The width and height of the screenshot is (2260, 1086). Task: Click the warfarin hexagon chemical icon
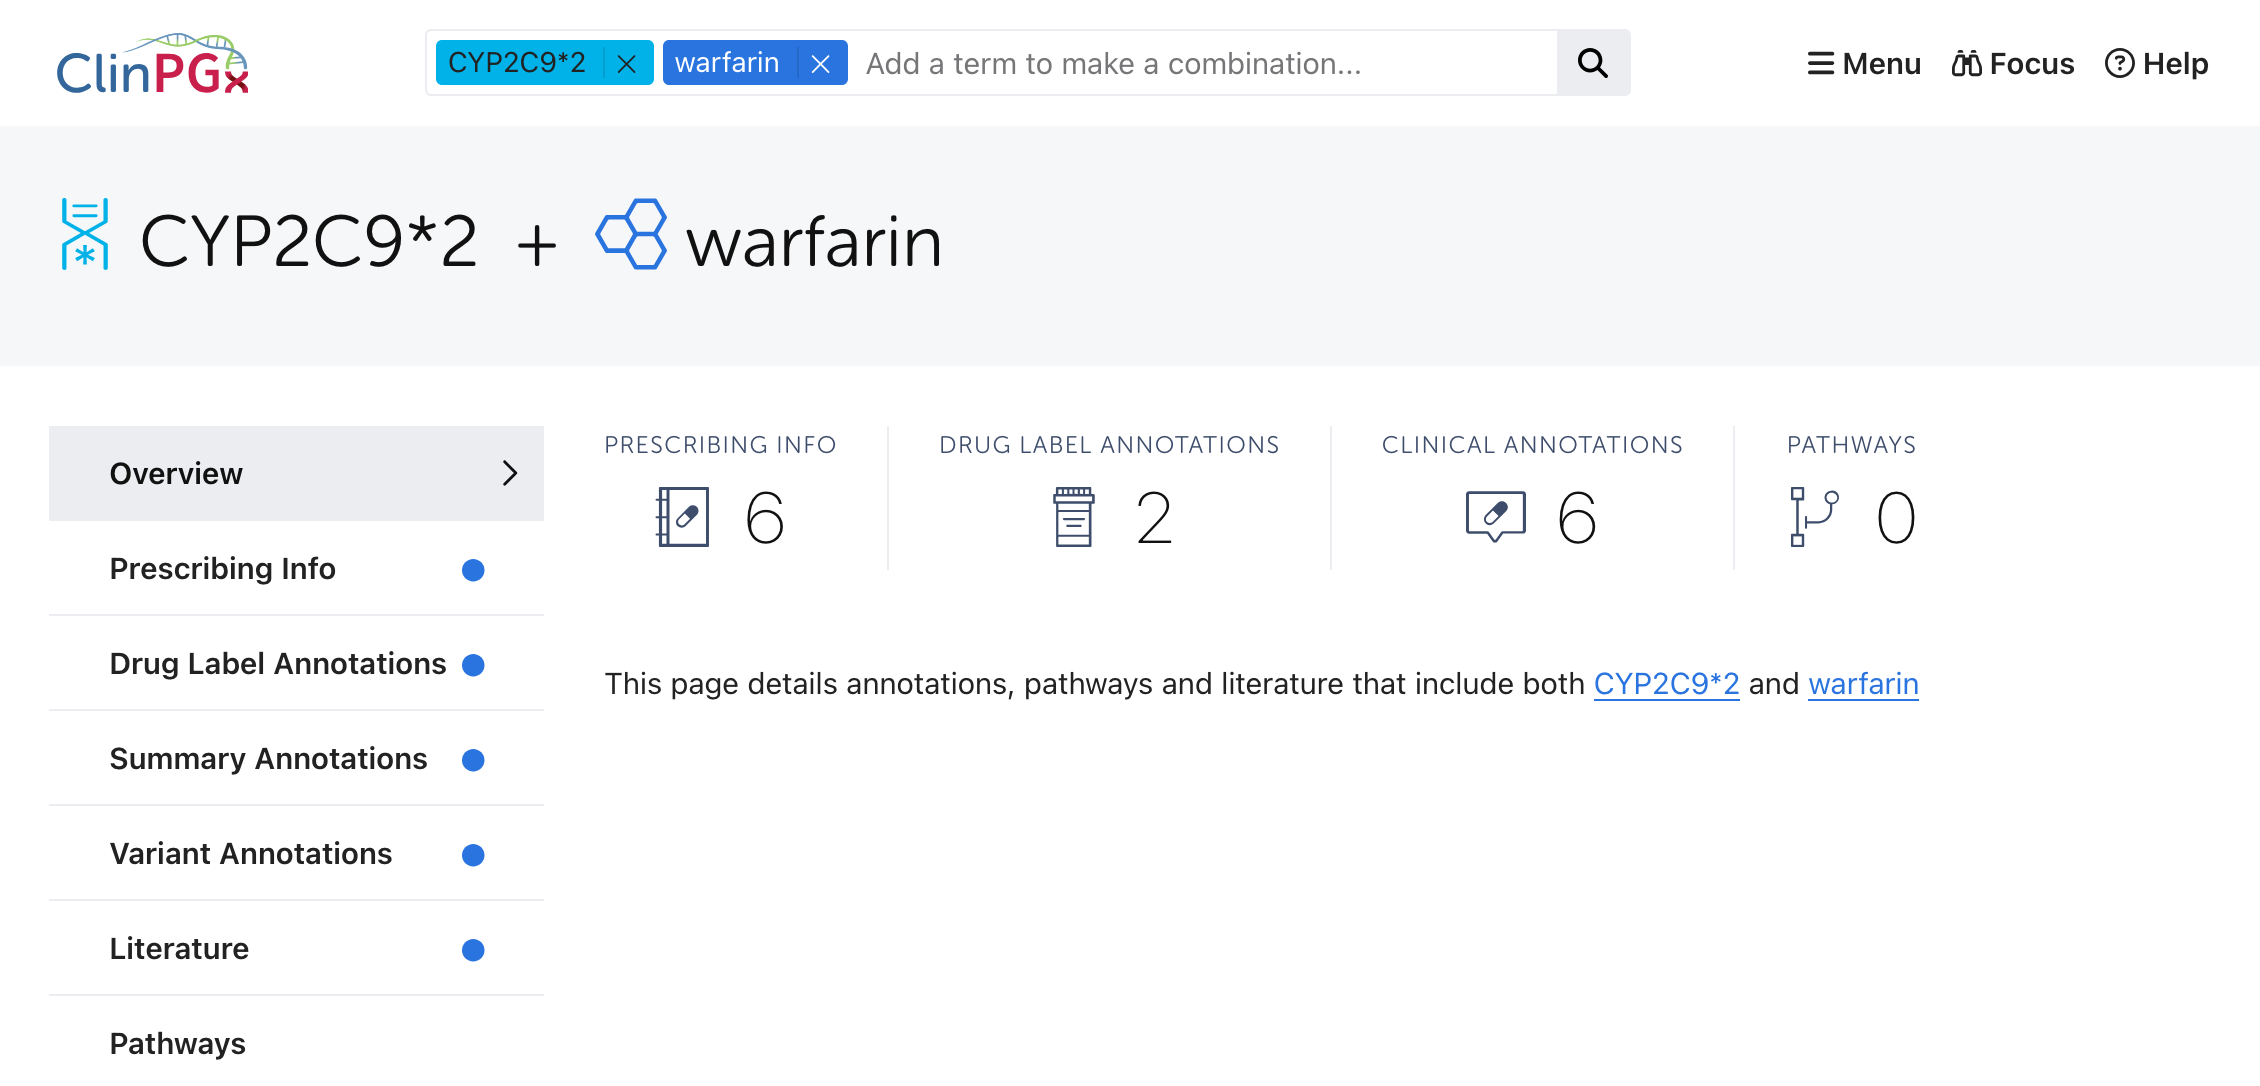(632, 235)
